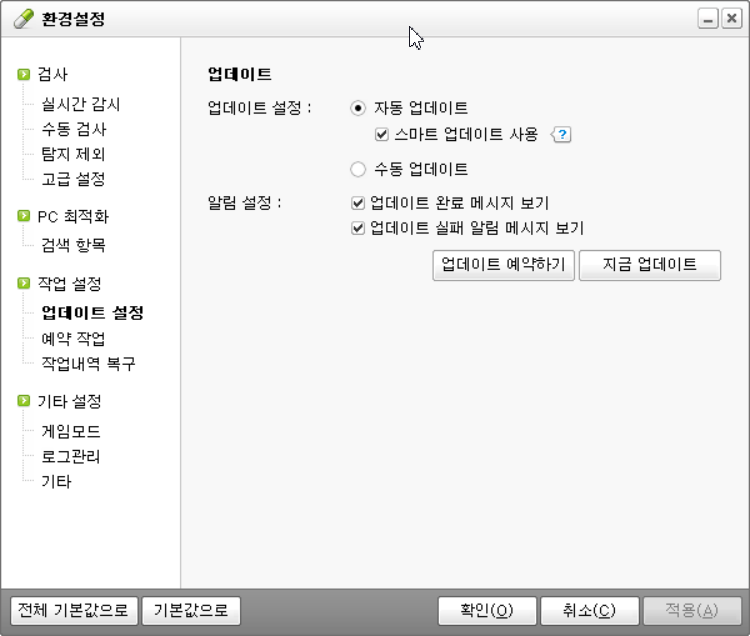
Task: Cancel changes with 취소(C)
Action: pyautogui.click(x=589, y=611)
